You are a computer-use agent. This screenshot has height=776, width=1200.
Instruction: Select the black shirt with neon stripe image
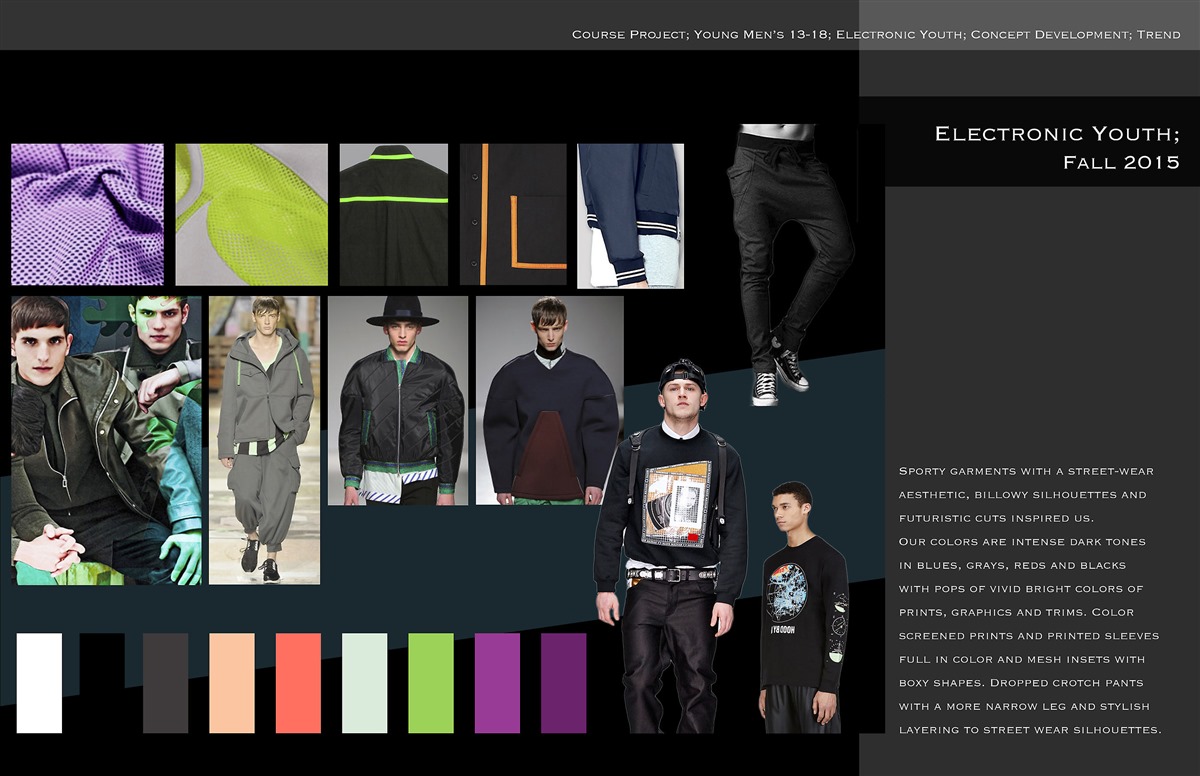pos(394,215)
